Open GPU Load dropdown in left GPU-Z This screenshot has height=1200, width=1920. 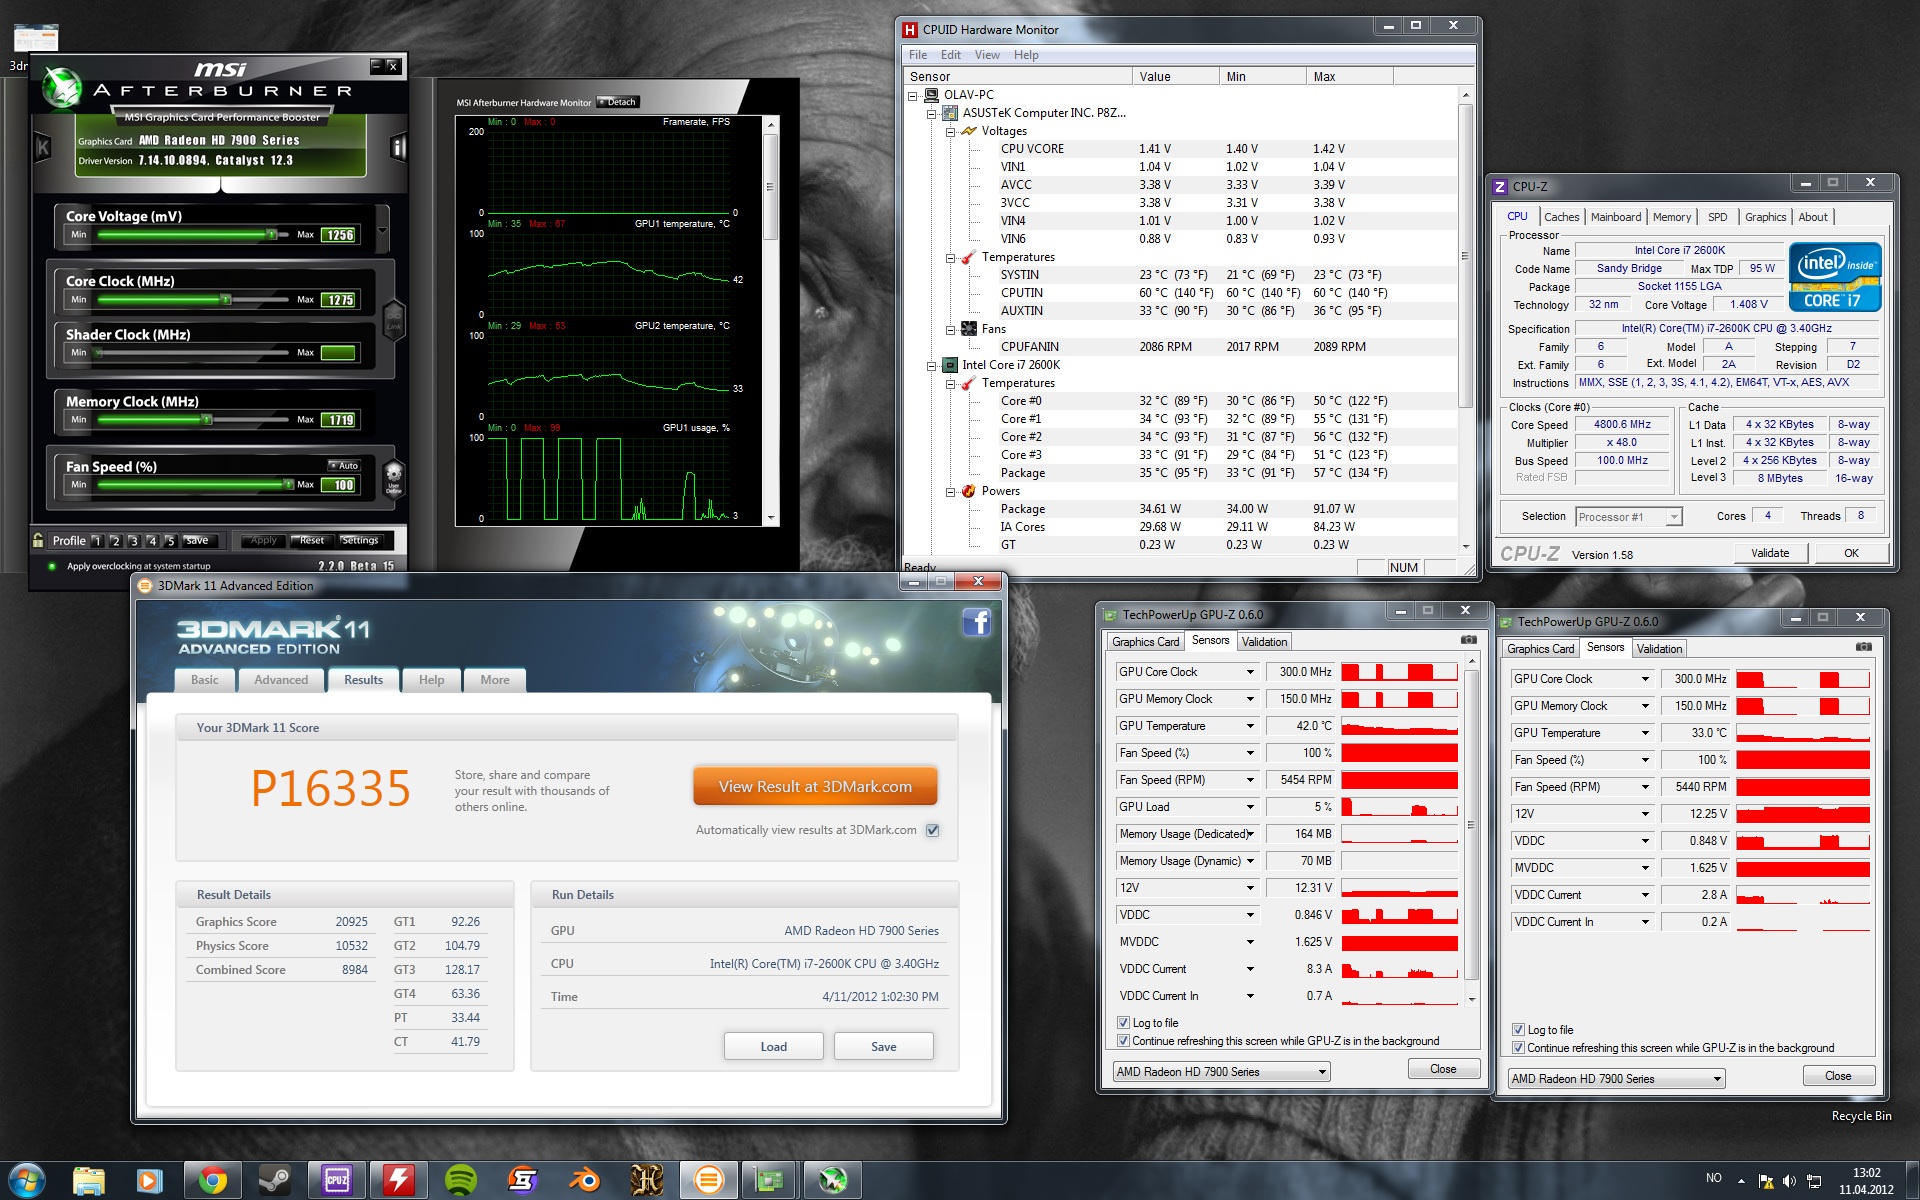pyautogui.click(x=1250, y=807)
